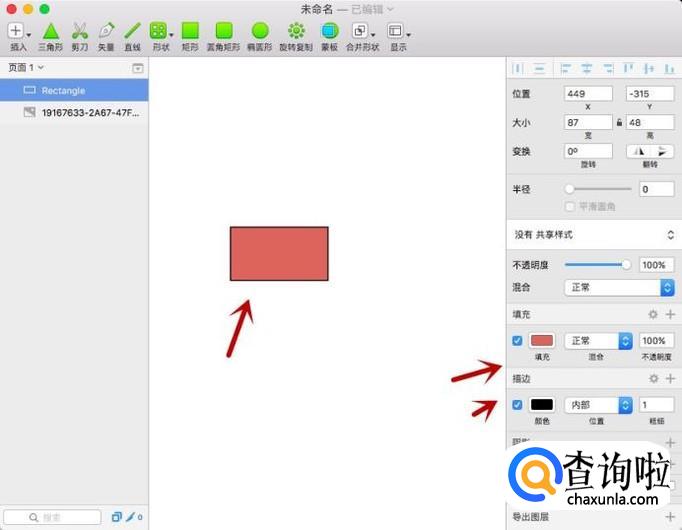Toggle the pages list collapse icon
This screenshot has height=530, width=682.
[137, 68]
